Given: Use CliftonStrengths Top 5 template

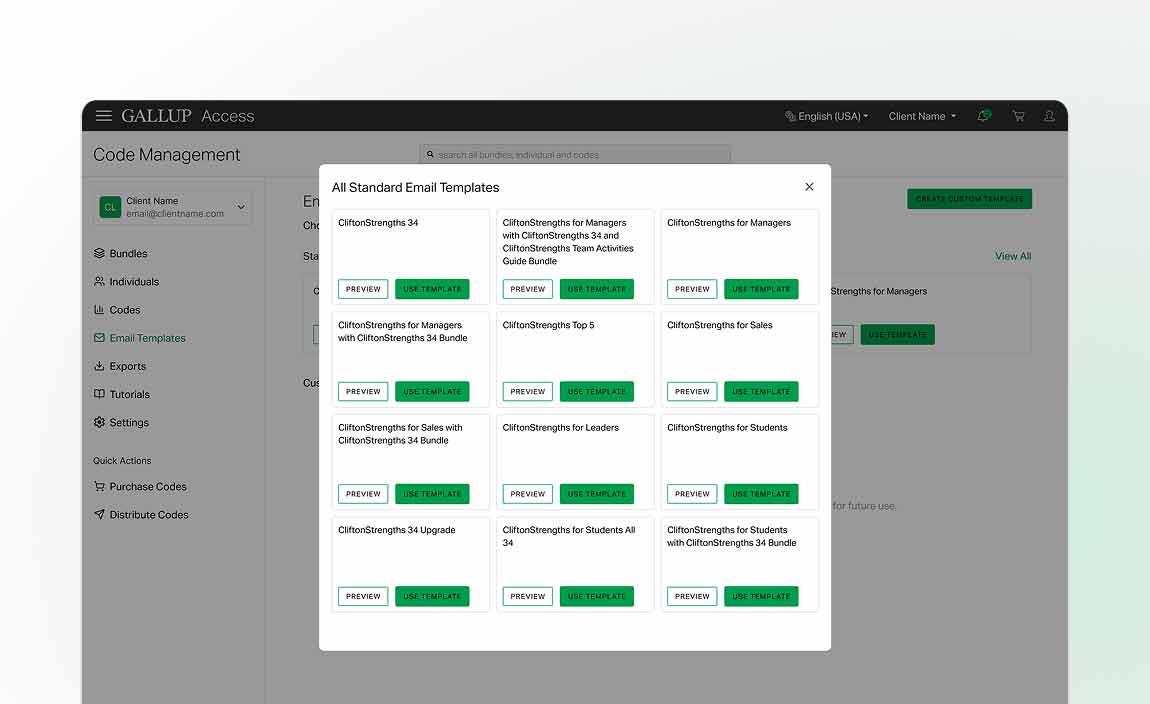Looking at the screenshot, I should [596, 392].
